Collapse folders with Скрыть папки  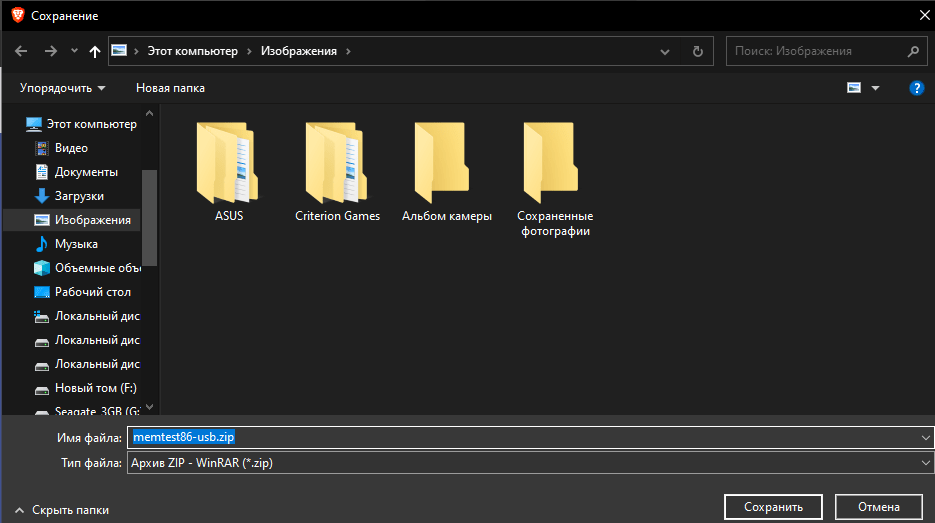tap(63, 510)
